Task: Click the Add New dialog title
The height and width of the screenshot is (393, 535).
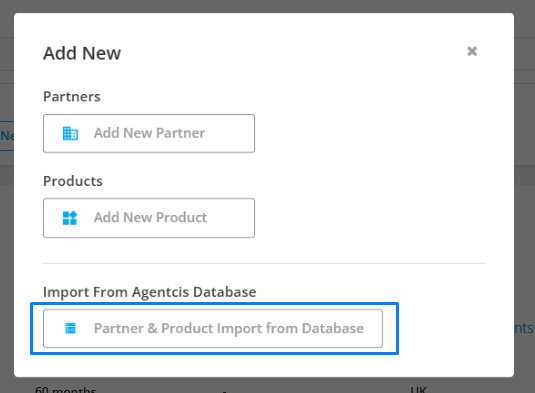Action: pyautogui.click(x=82, y=53)
